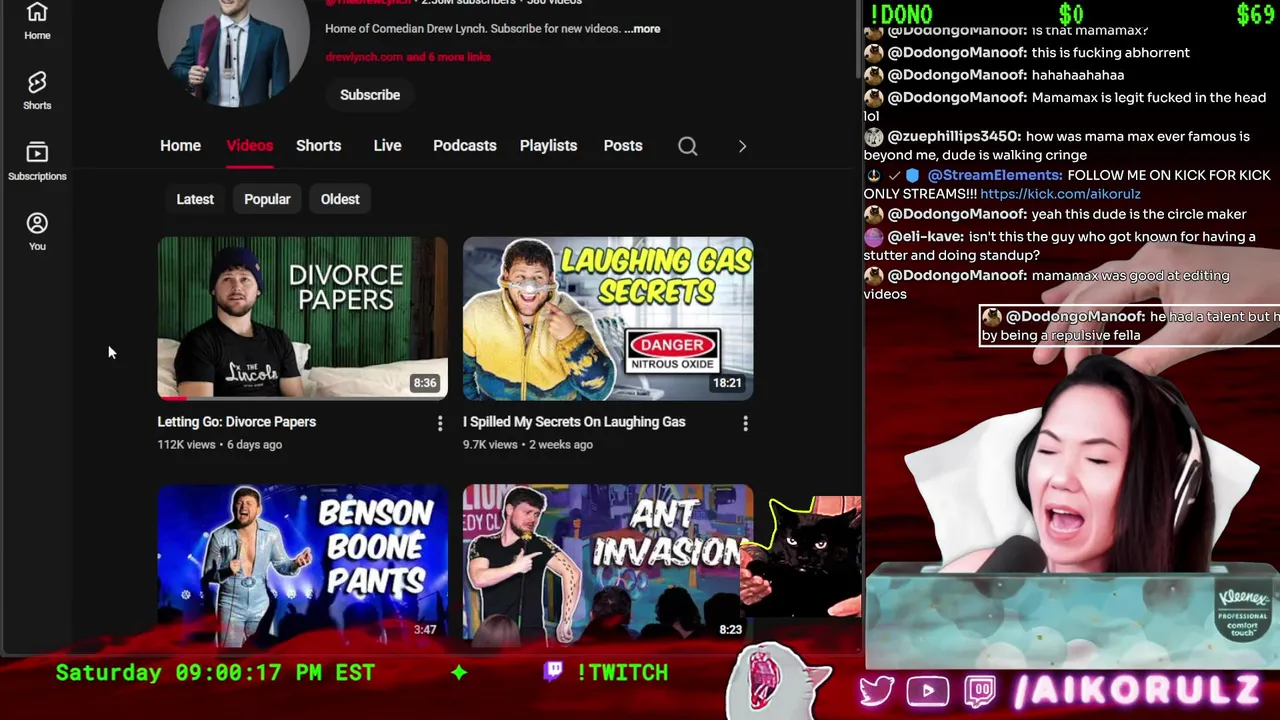Click the @eli-kave chat username
This screenshot has height=720, width=1280.
[x=926, y=237]
